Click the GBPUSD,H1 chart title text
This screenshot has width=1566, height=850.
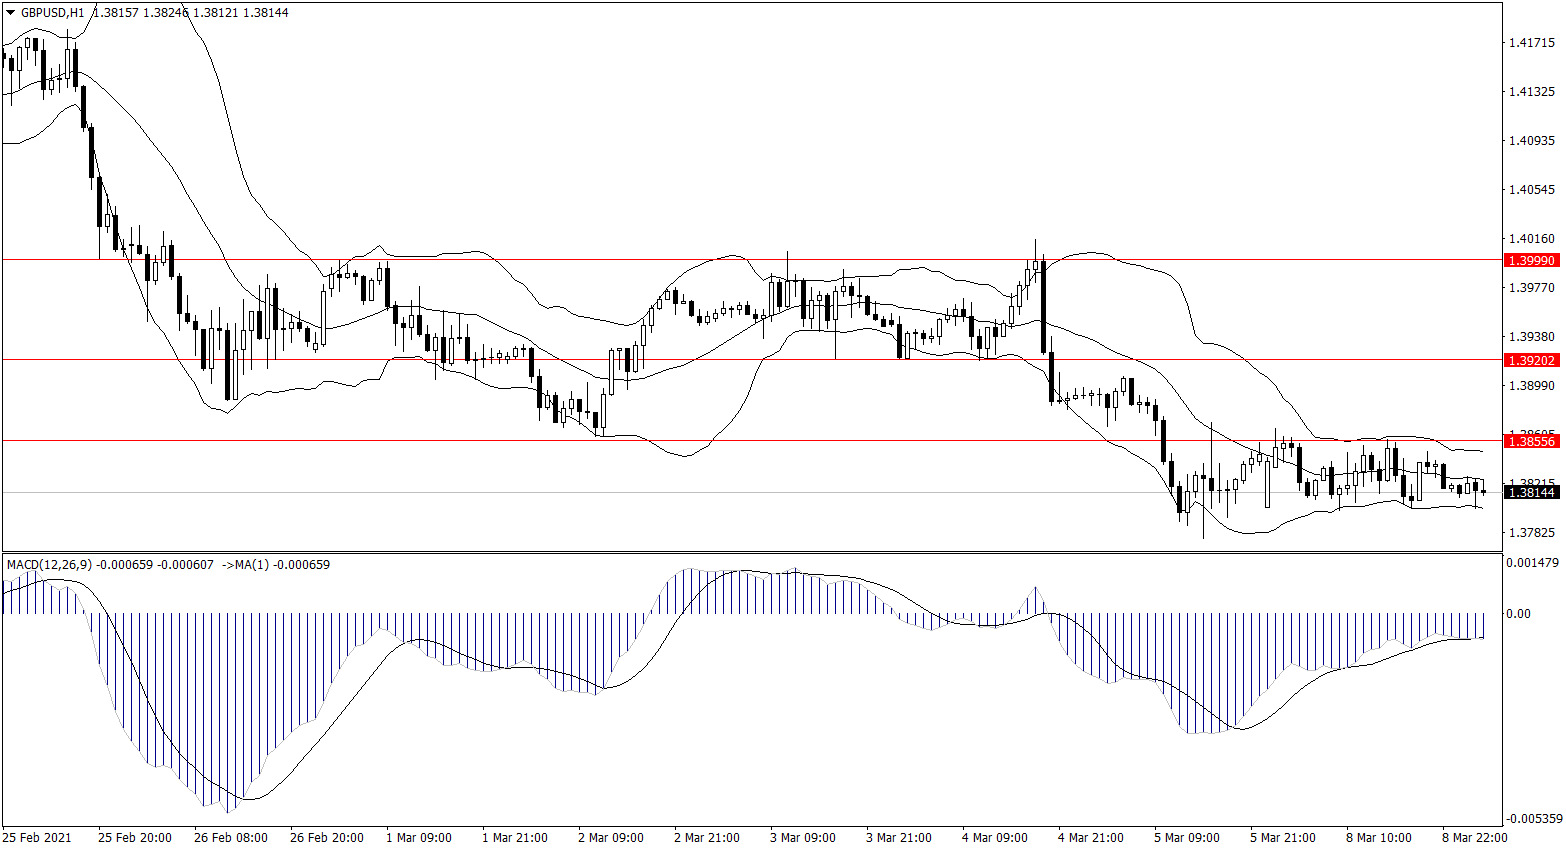click(x=52, y=13)
